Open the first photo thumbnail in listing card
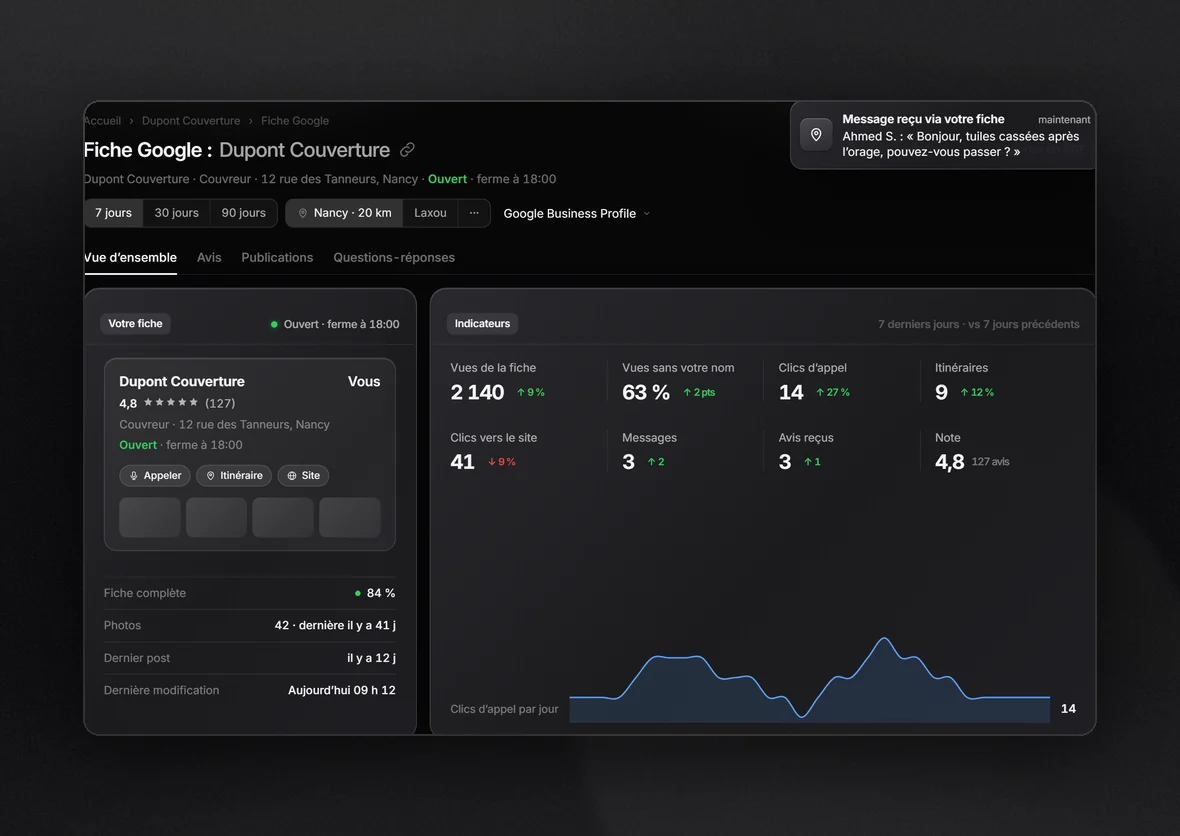Viewport: 1180px width, 836px height. [150, 517]
